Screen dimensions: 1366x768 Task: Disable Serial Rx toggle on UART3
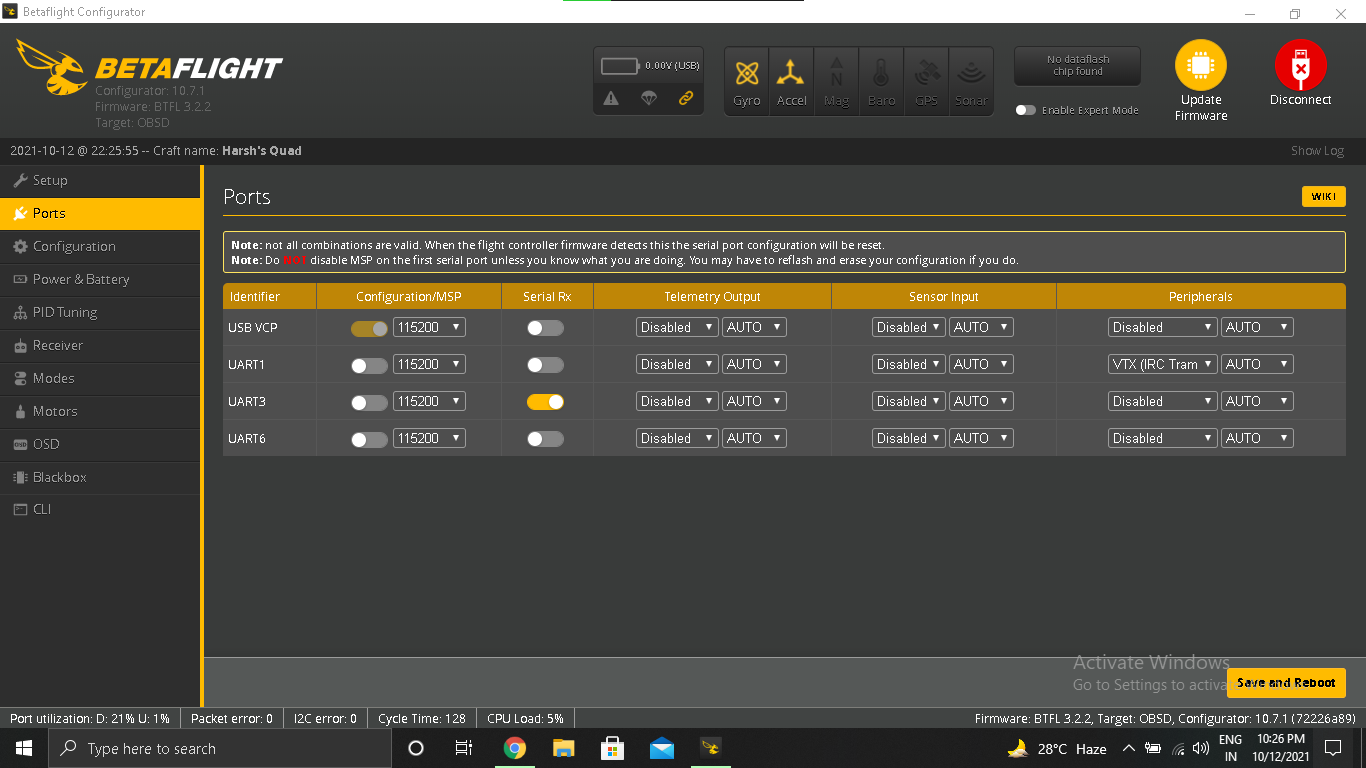point(545,402)
